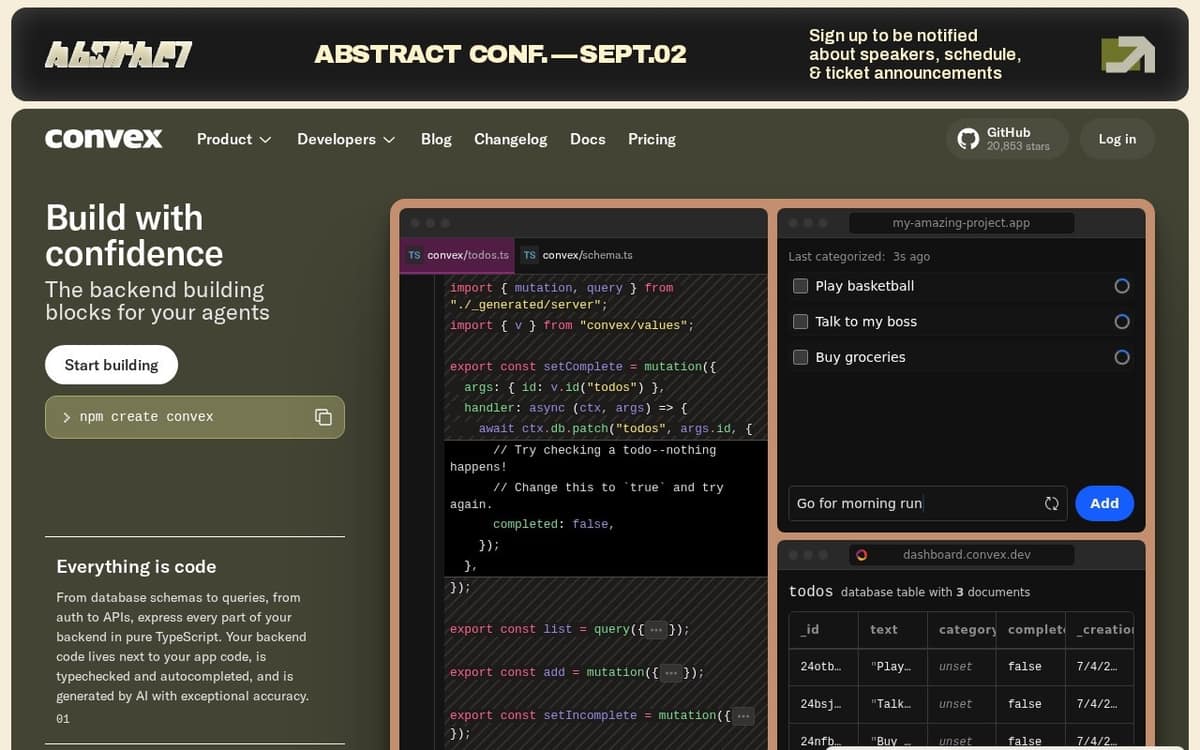Open the Pricing page

point(652,139)
